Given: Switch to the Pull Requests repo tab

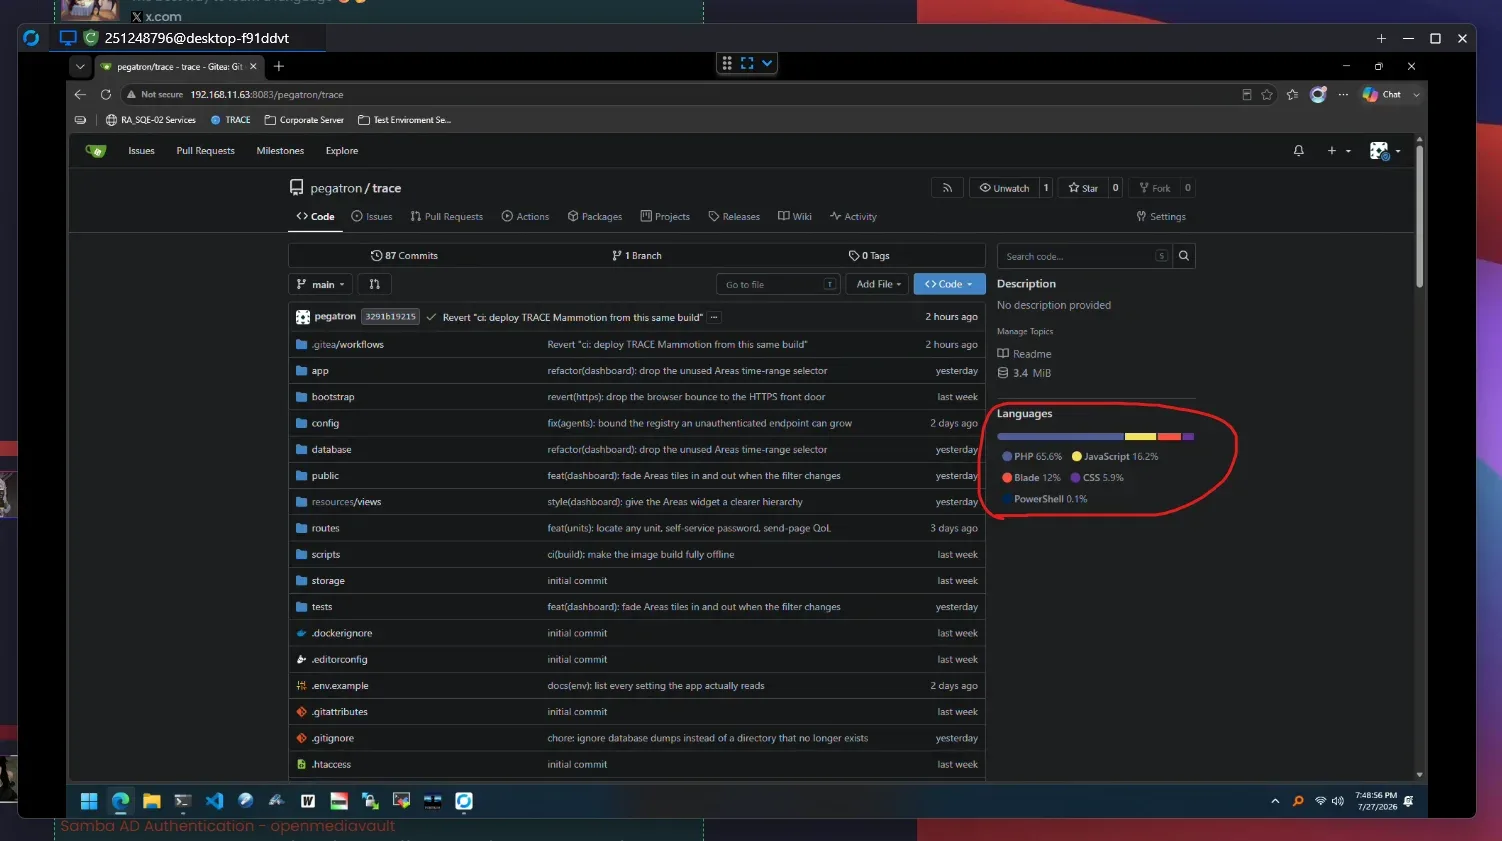Looking at the screenshot, I should pyautogui.click(x=446, y=217).
